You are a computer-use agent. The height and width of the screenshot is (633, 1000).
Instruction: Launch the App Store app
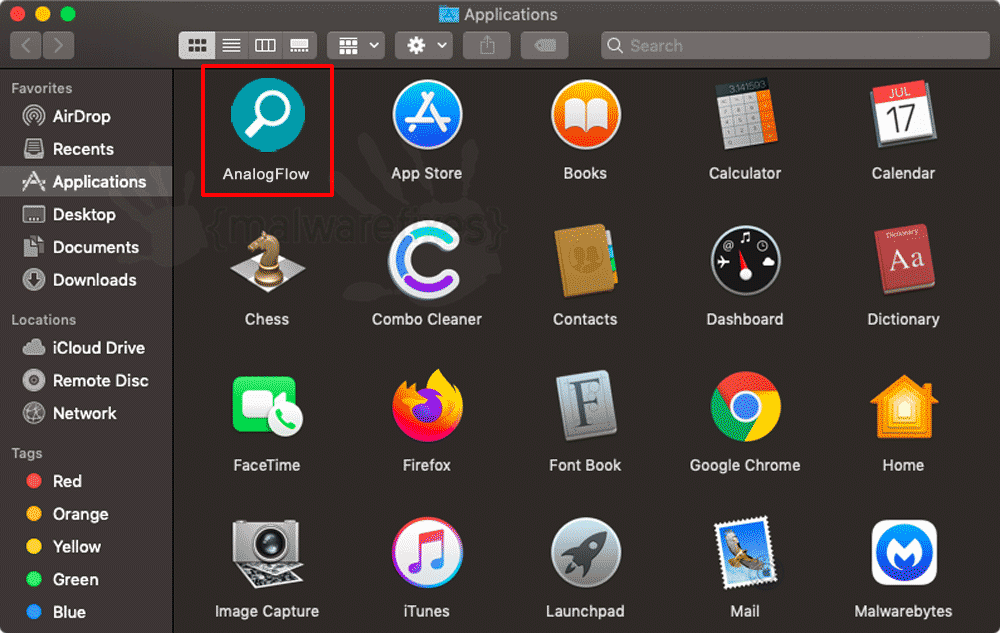pyautogui.click(x=427, y=115)
